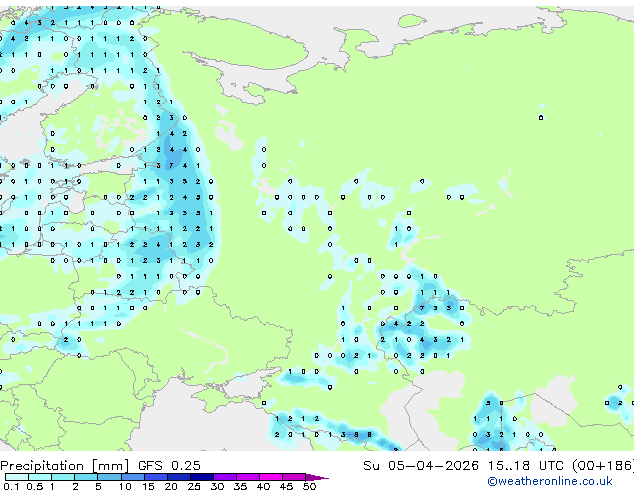
Task: Select the purple swatch between 30 and 35
Action: 224,477
